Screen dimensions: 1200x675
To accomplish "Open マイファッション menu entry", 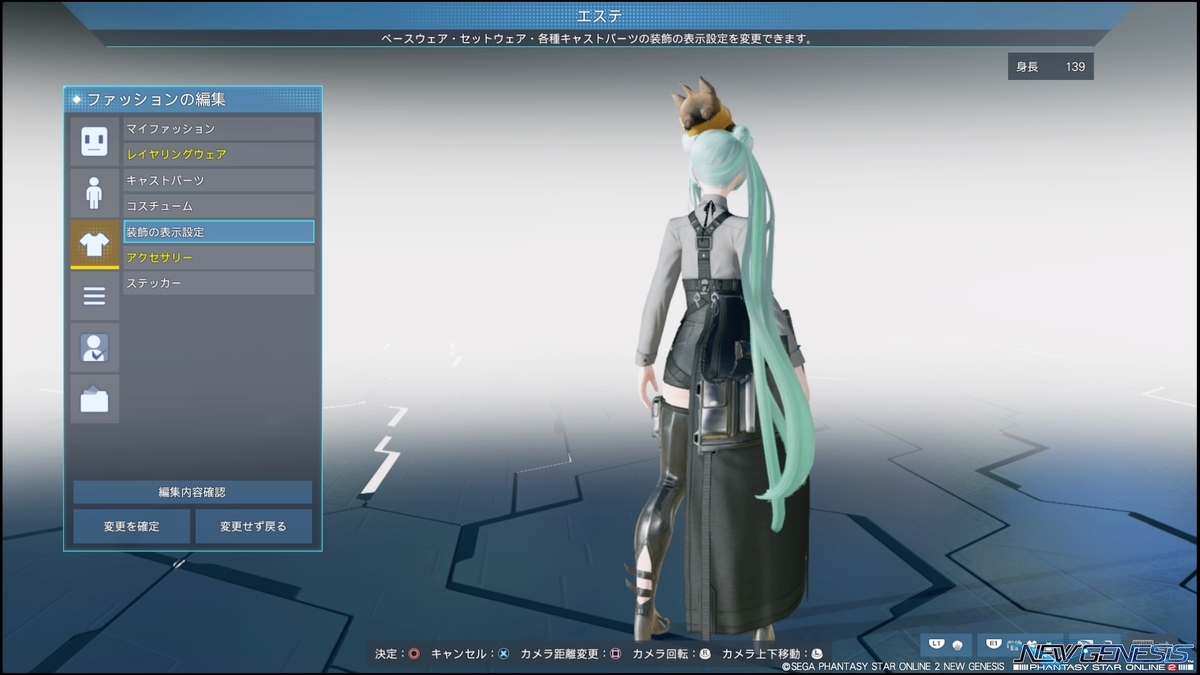I will (x=218, y=129).
